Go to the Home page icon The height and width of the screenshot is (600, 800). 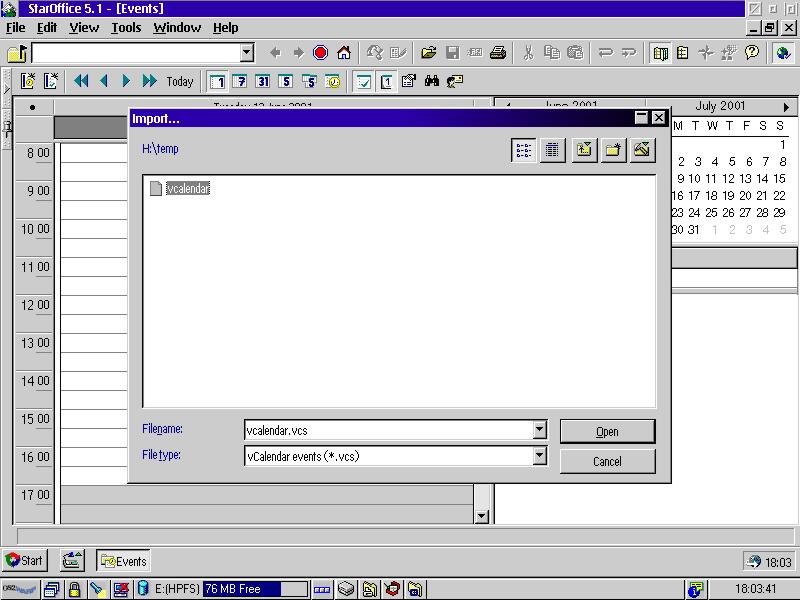[344, 53]
